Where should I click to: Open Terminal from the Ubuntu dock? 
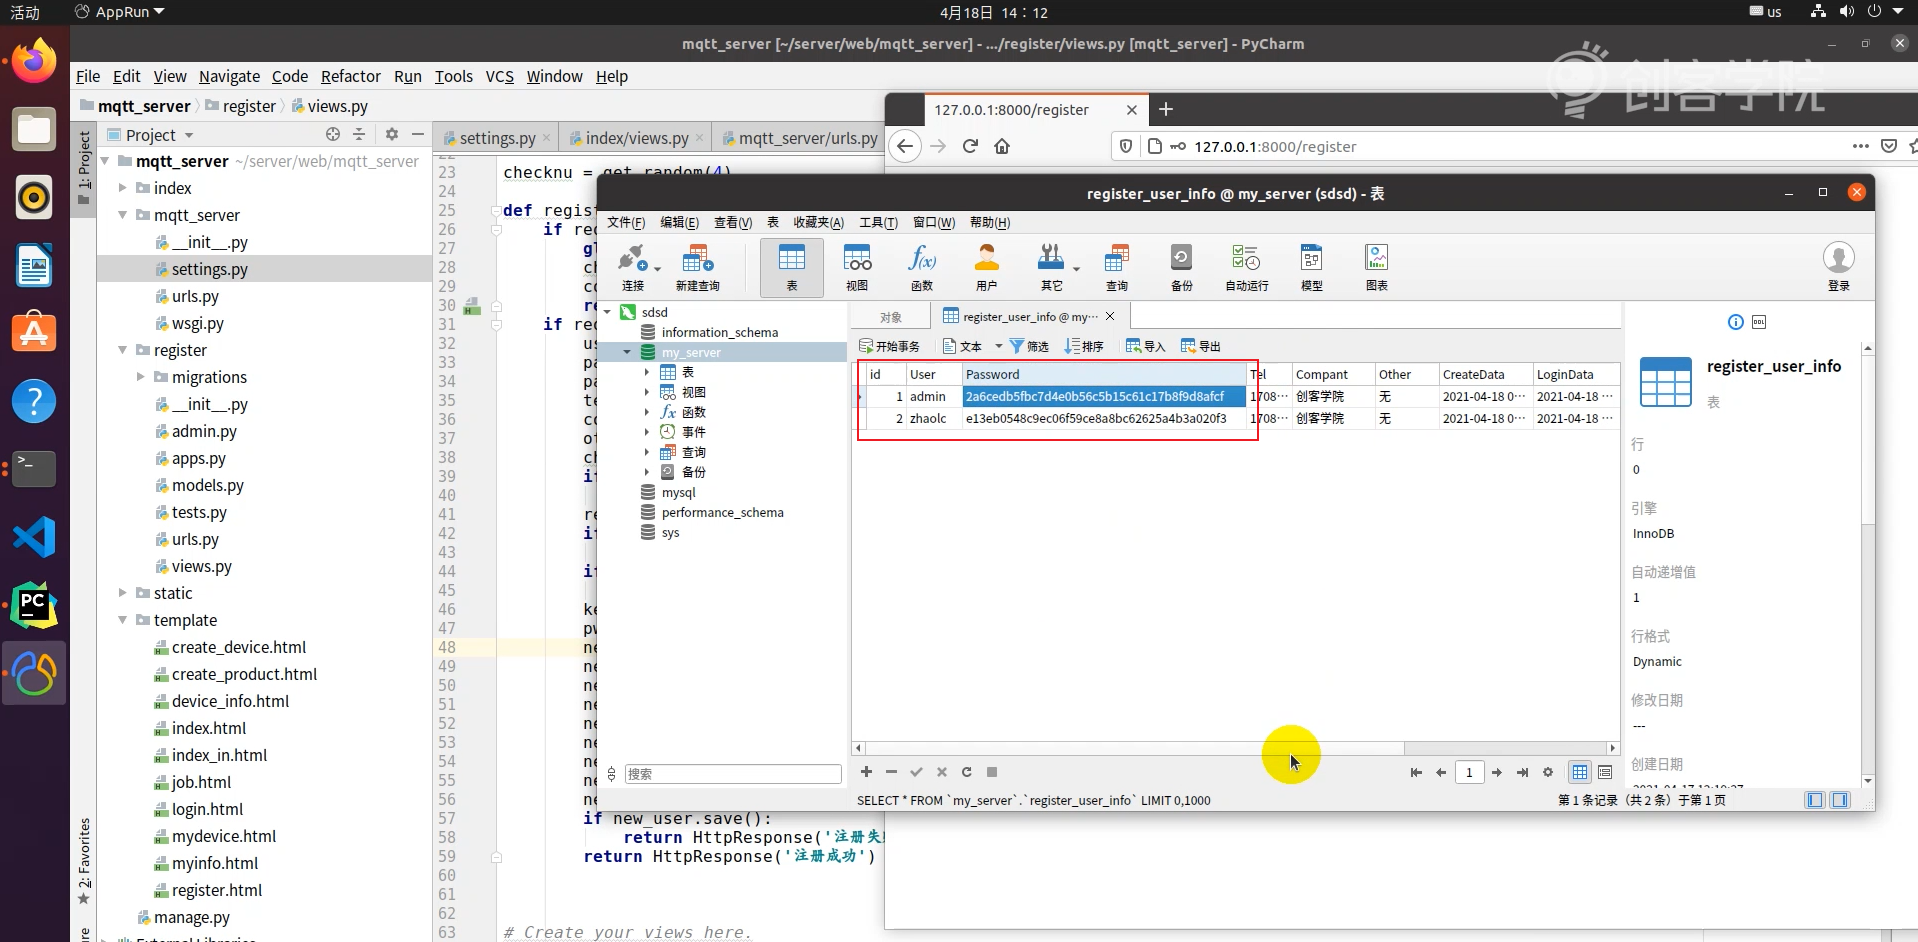[34, 469]
